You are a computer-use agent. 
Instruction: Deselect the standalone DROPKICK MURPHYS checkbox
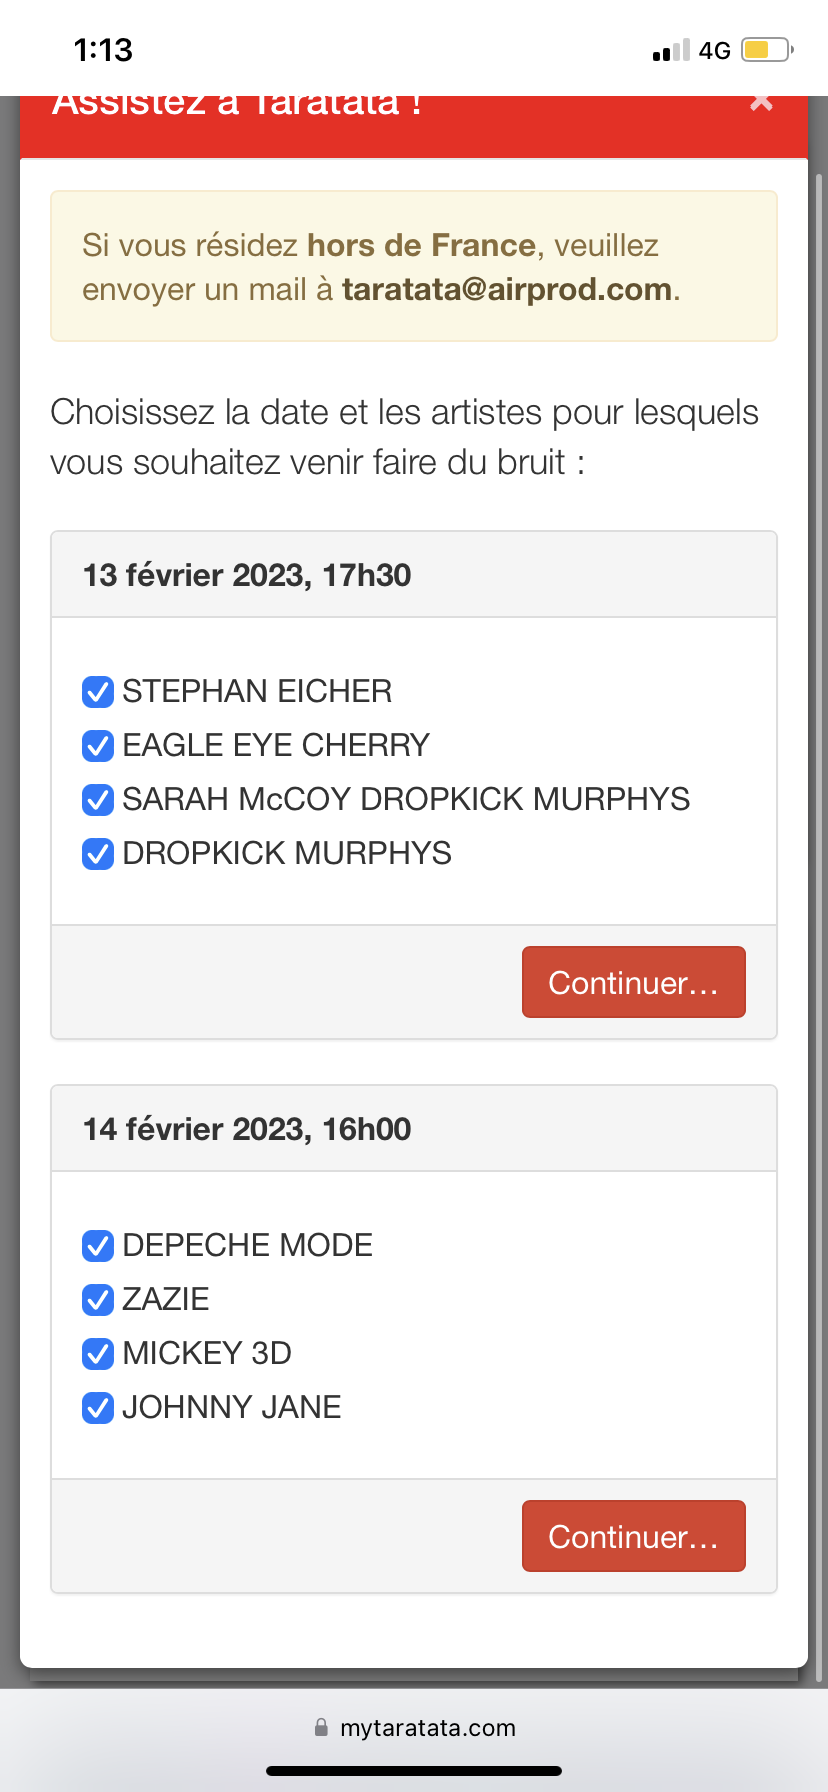click(98, 853)
